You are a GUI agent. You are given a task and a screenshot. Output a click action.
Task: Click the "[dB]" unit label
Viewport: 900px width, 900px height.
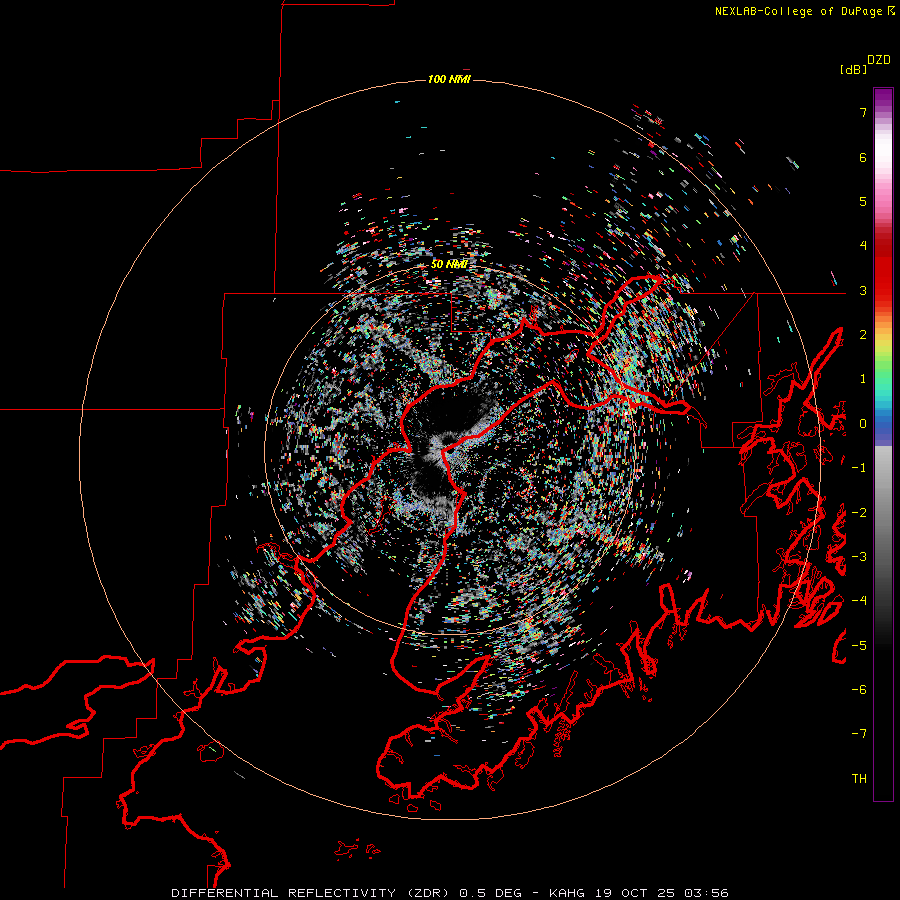853,69
